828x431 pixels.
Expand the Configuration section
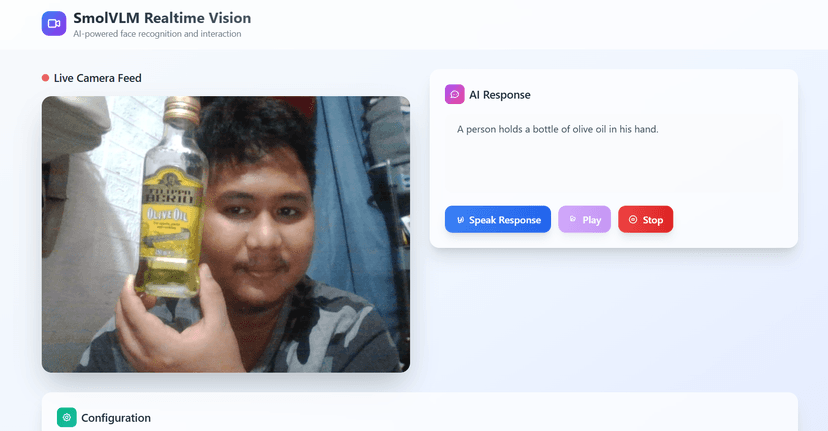[116, 417]
